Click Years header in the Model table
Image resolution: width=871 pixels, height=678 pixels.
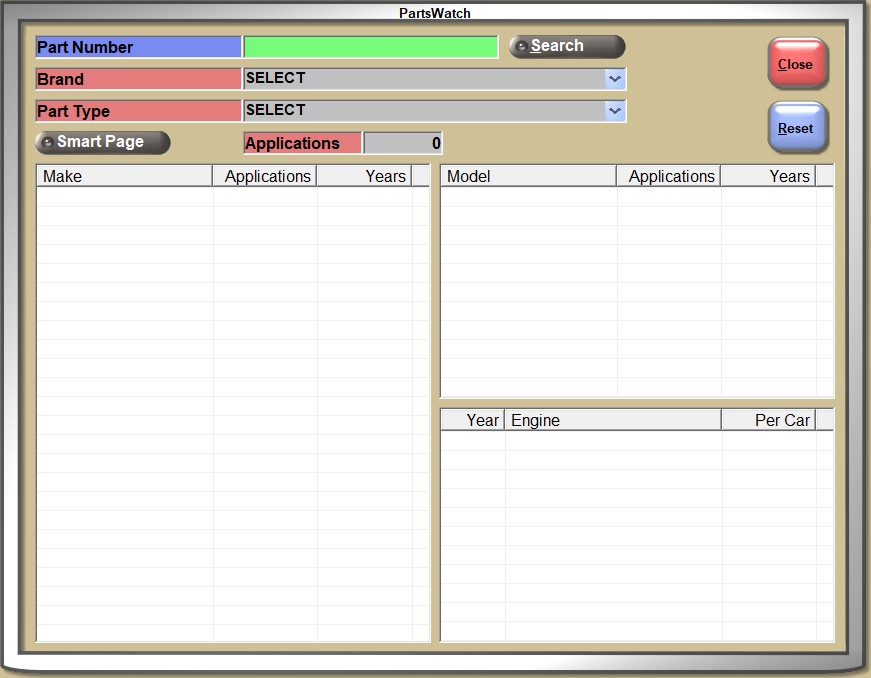click(x=768, y=176)
